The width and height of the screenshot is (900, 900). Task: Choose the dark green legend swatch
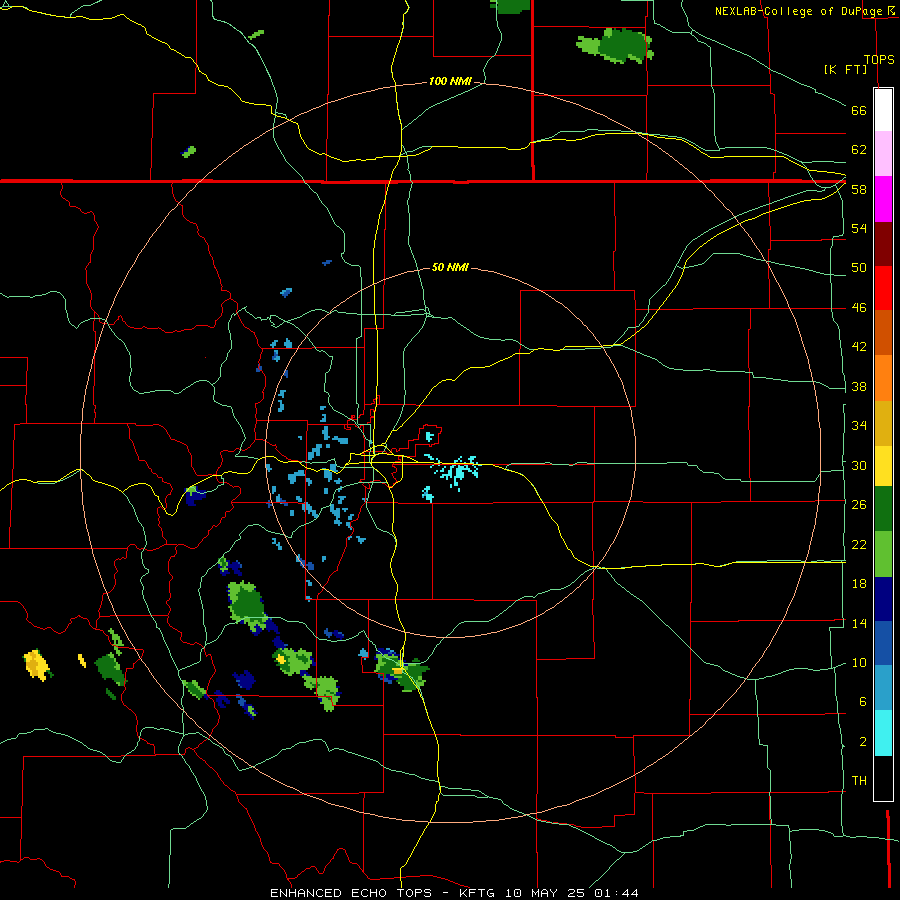(883, 509)
